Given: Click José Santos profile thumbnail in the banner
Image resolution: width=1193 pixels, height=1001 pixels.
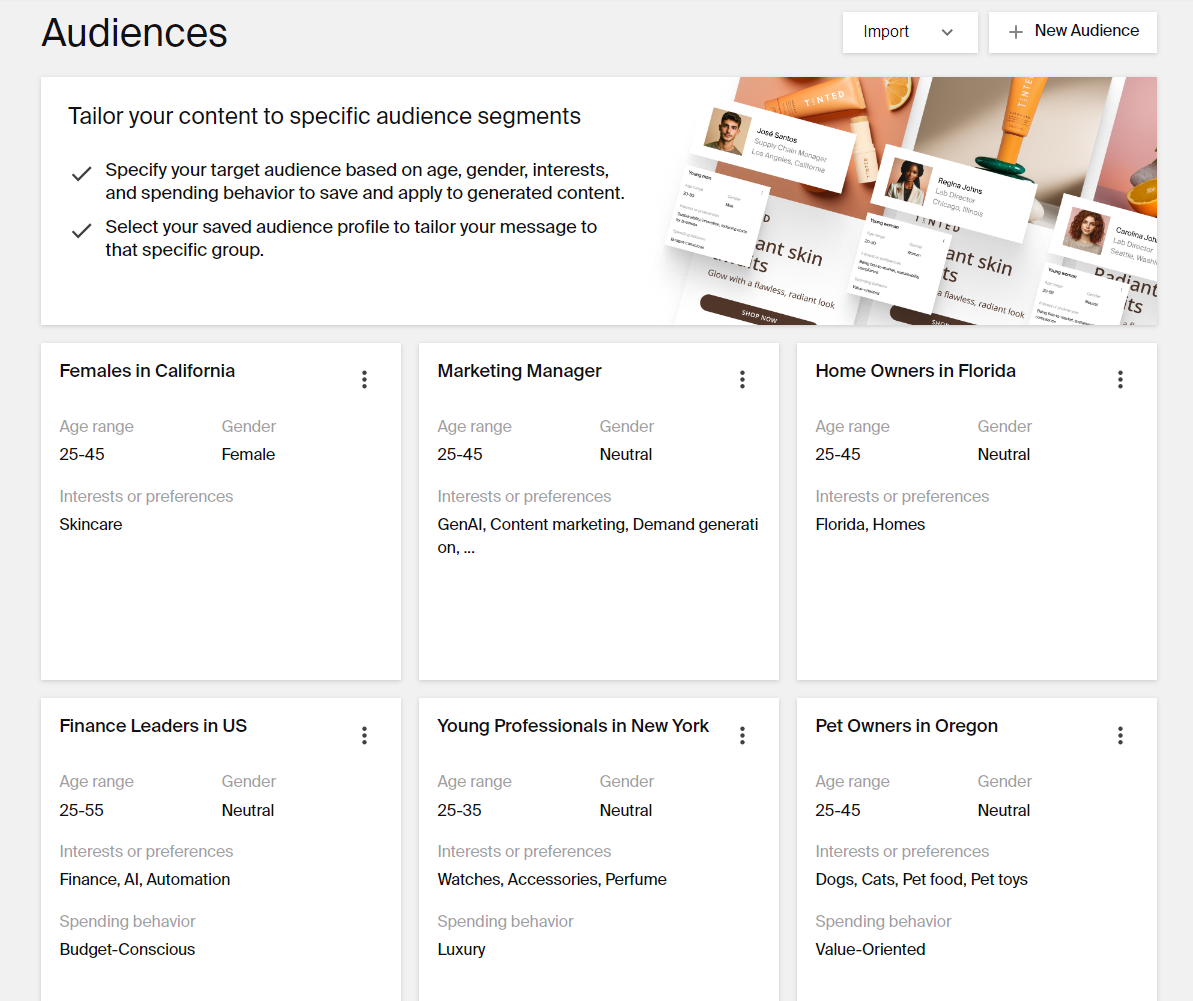Looking at the screenshot, I should tap(729, 133).
